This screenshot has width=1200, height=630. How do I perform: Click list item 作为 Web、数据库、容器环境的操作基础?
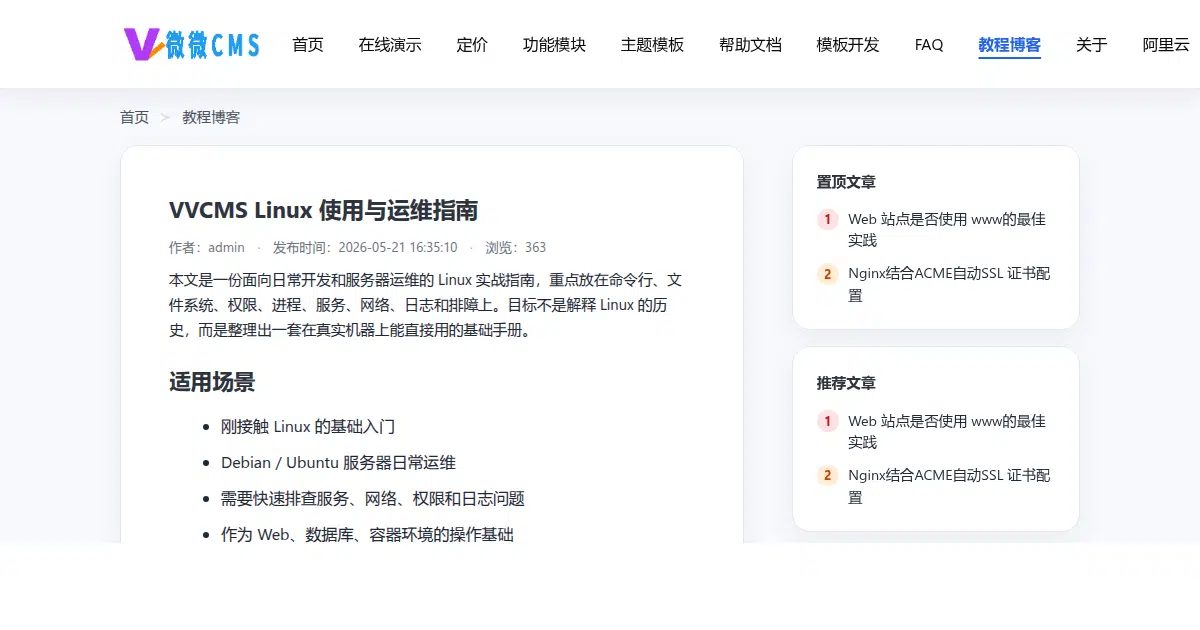click(367, 534)
